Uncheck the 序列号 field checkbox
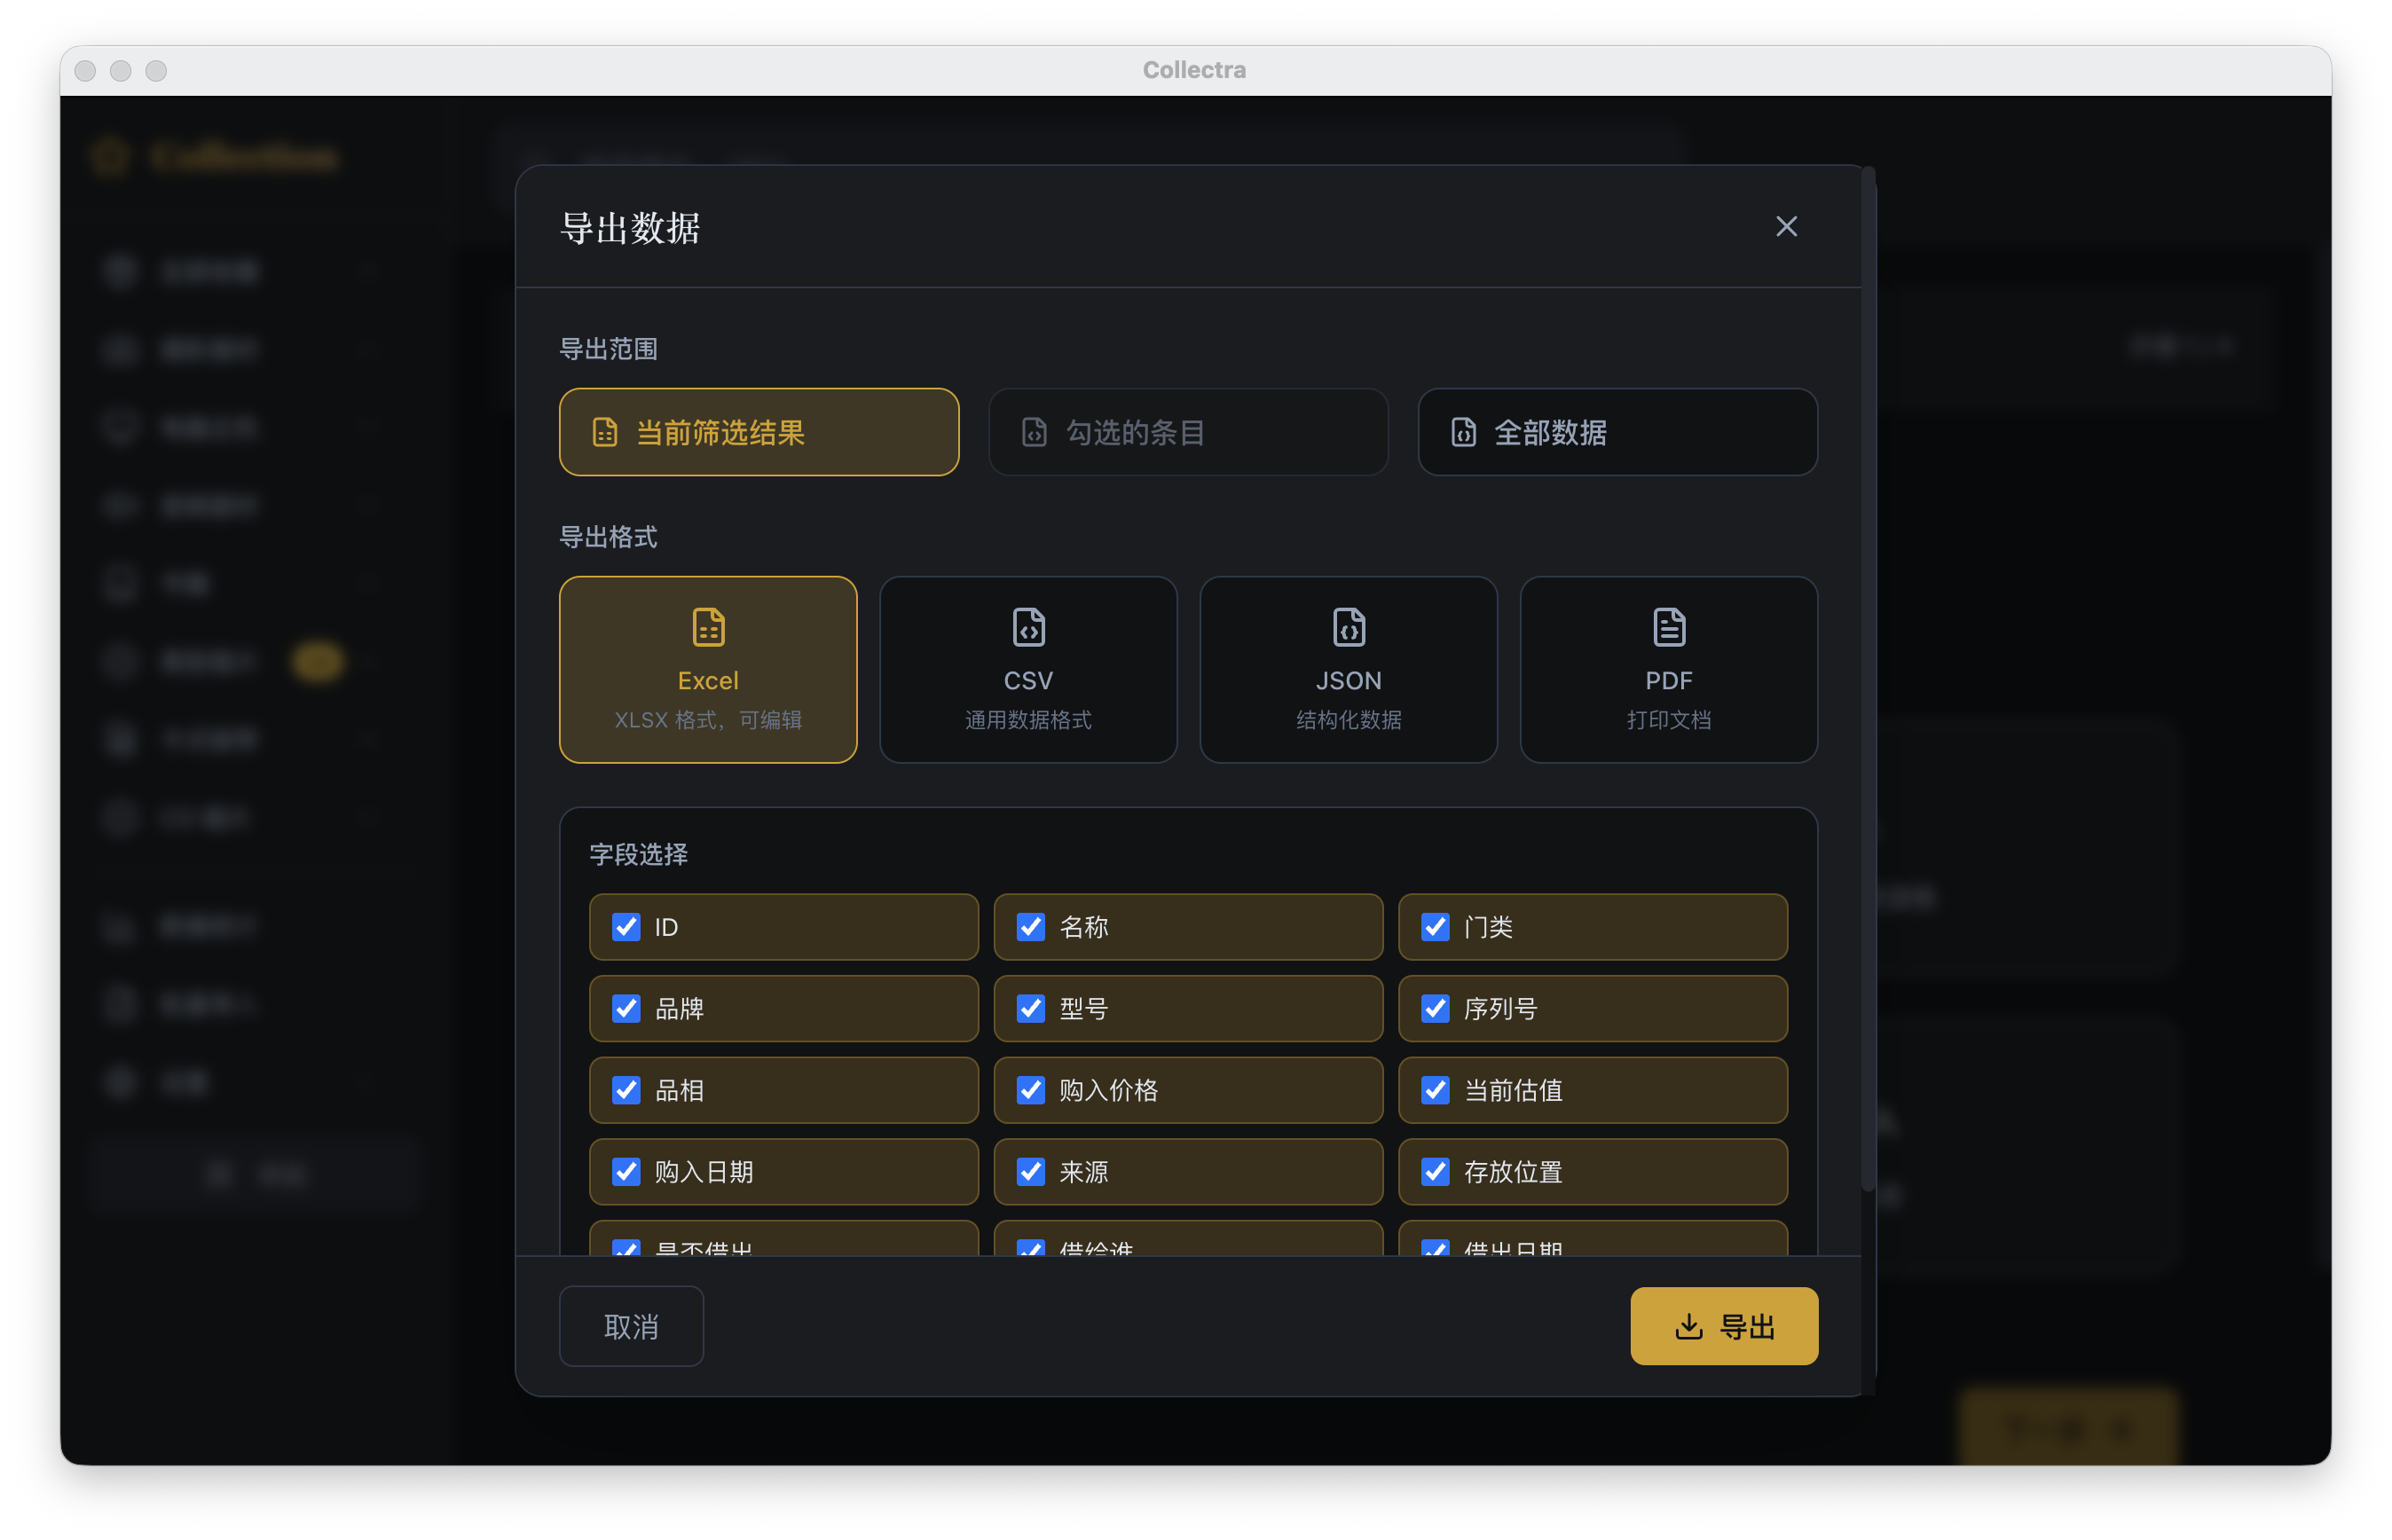Image resolution: width=2392 pixels, height=1540 pixels. [x=1435, y=1008]
